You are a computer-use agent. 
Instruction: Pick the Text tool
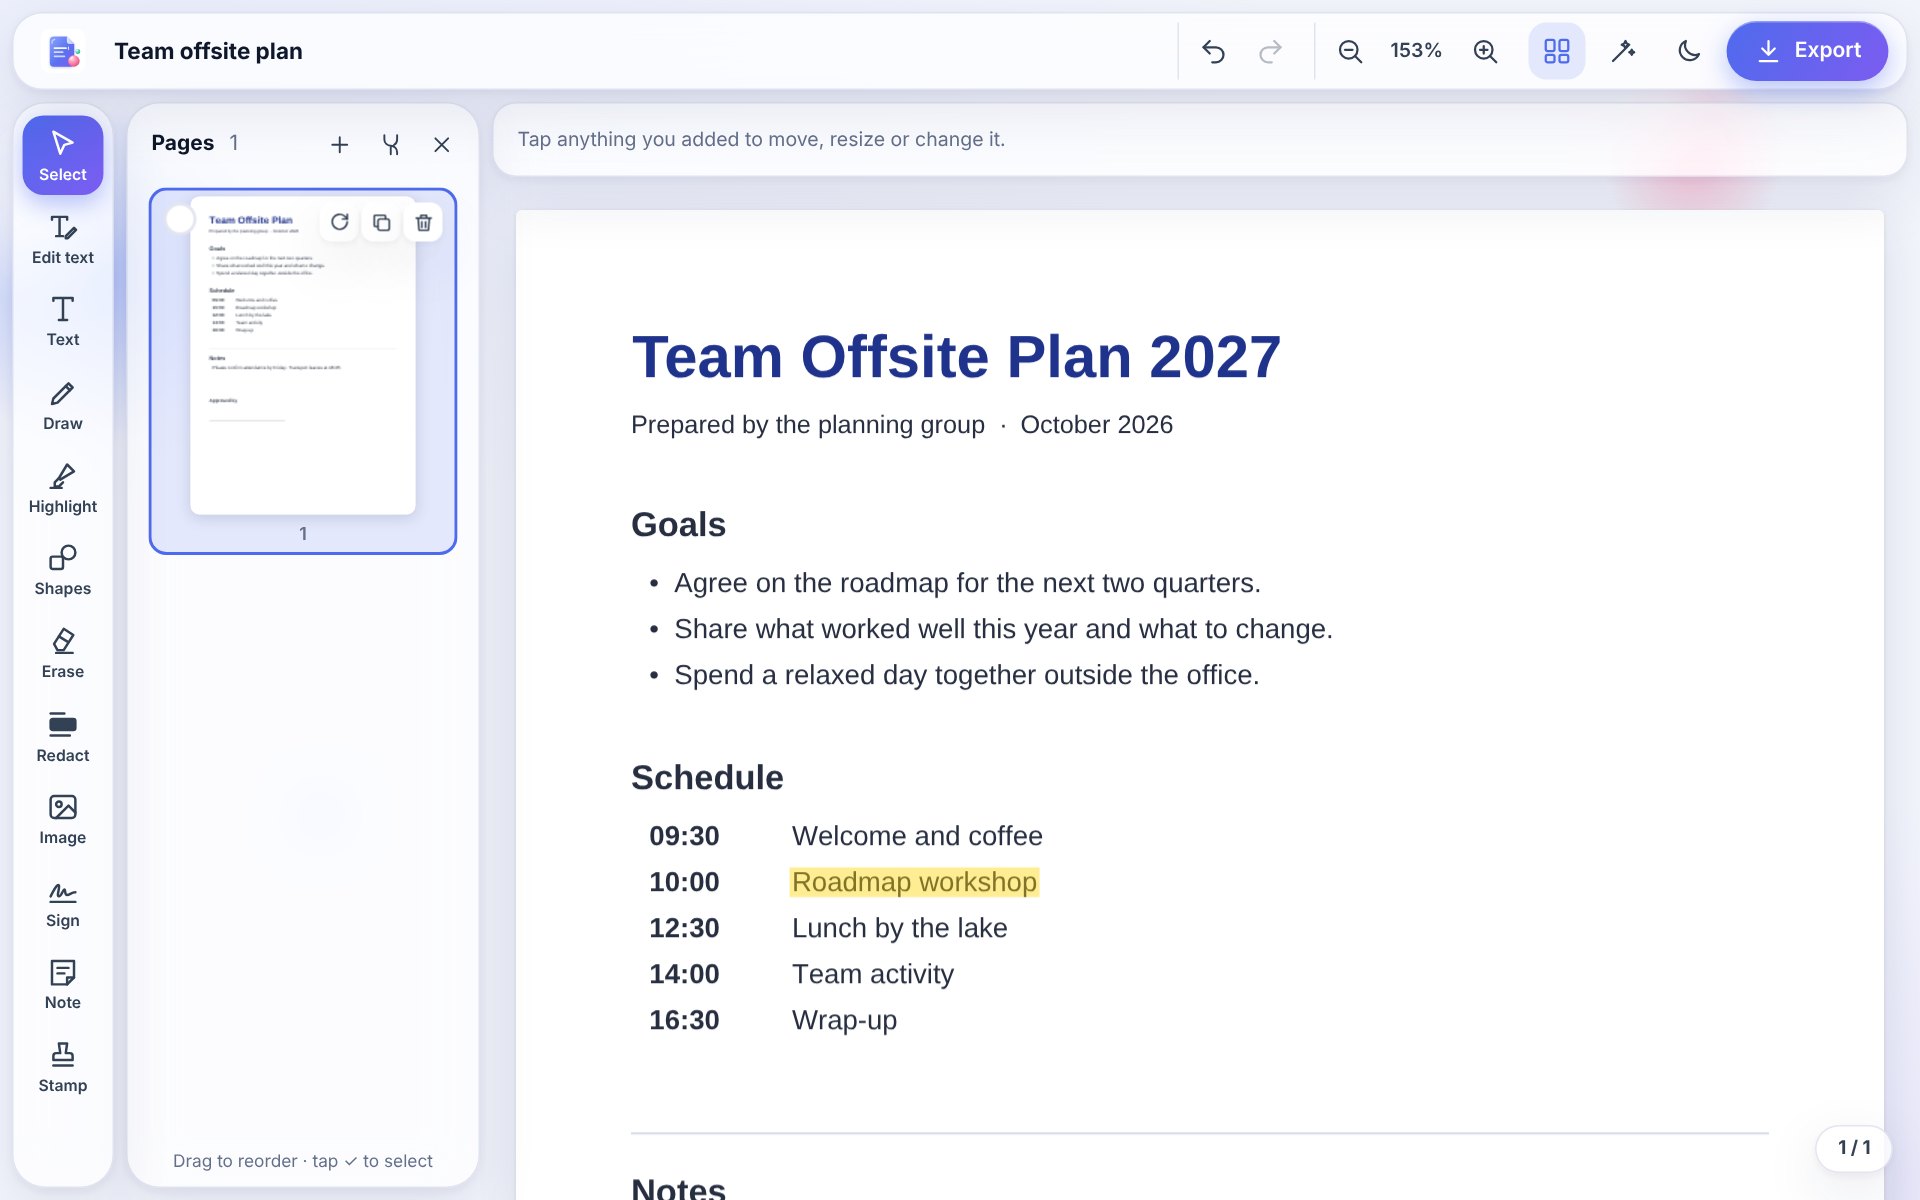pos(62,322)
